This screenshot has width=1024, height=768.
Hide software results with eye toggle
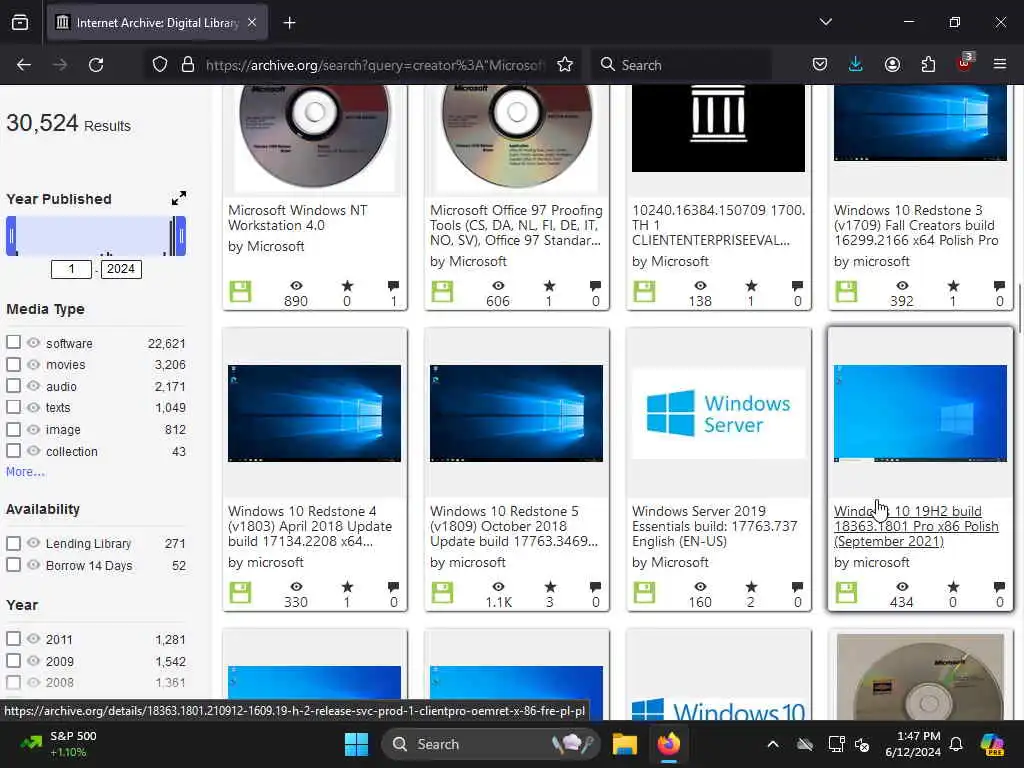33,343
